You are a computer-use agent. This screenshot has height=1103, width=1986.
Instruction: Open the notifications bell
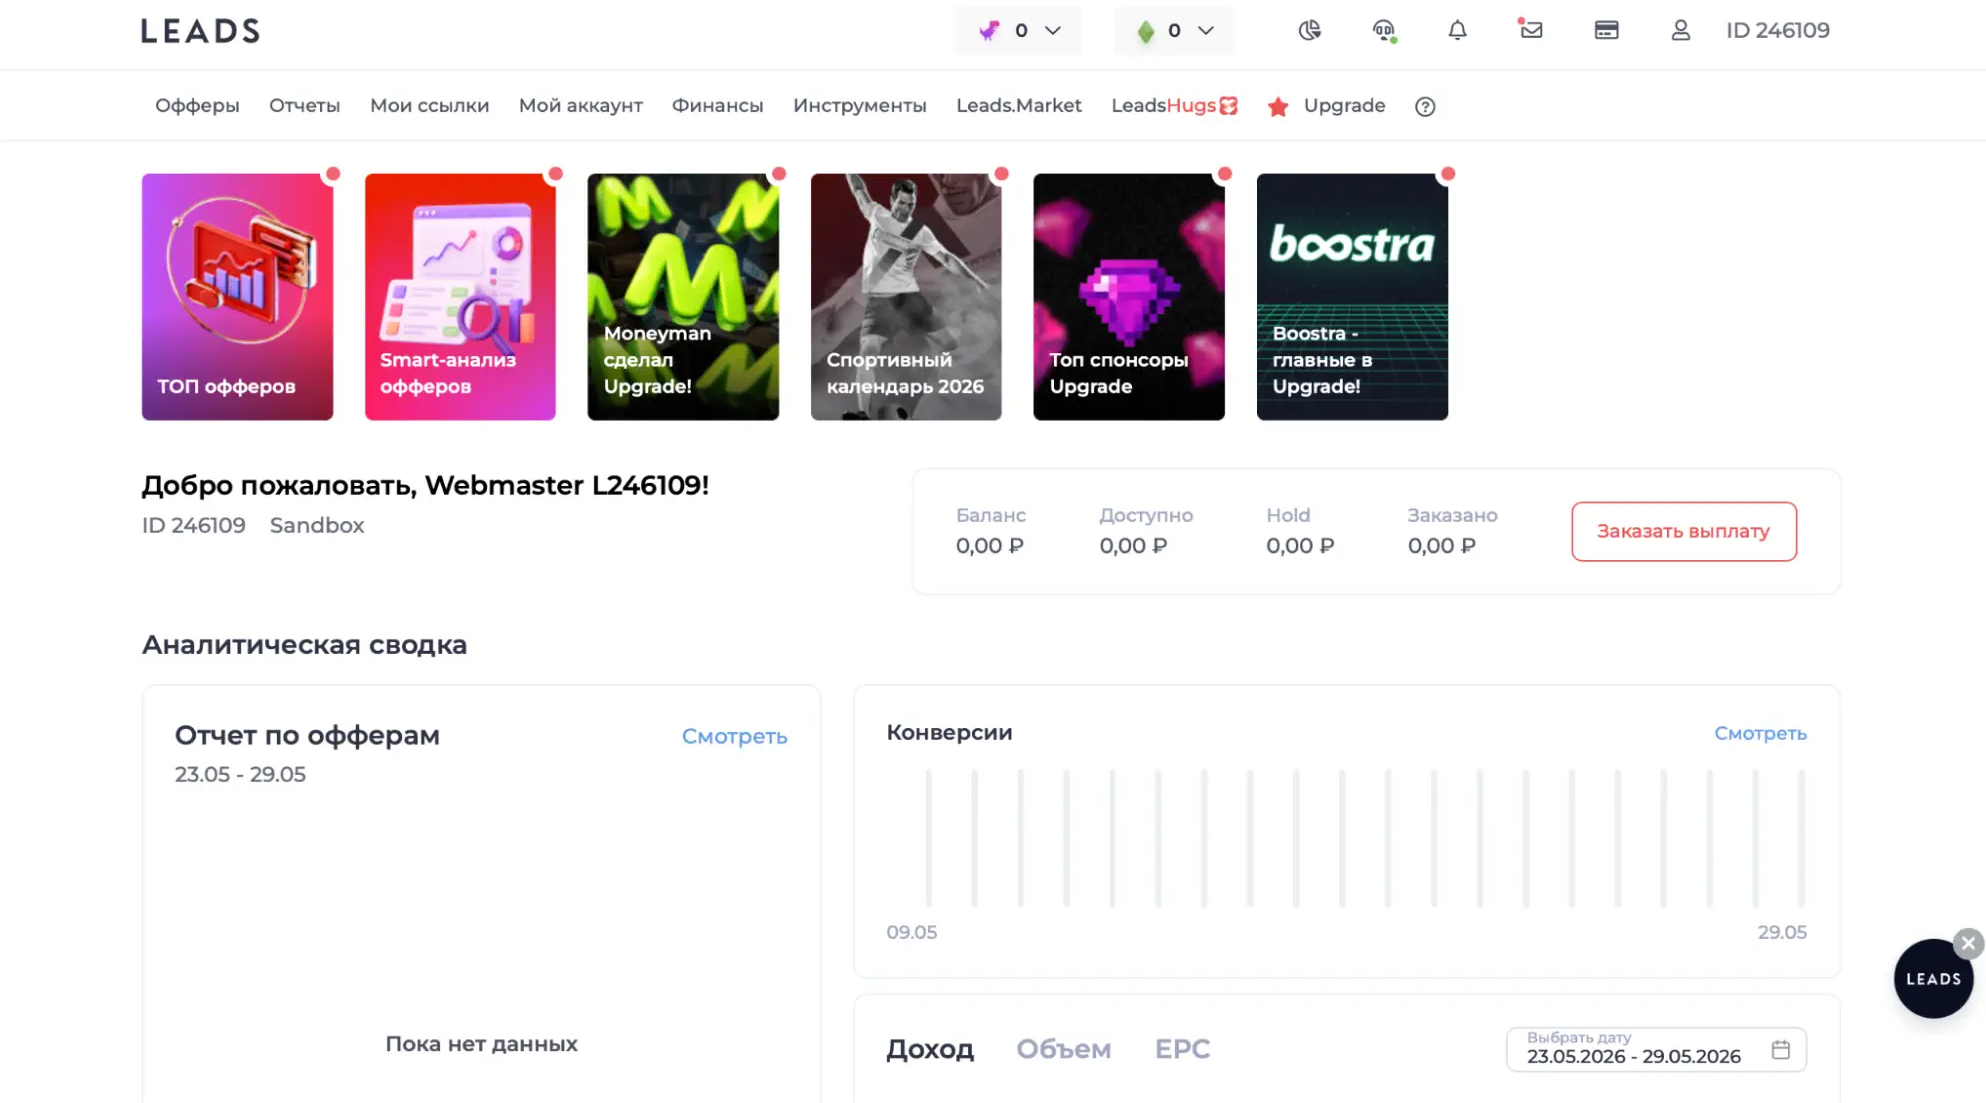pos(1457,30)
